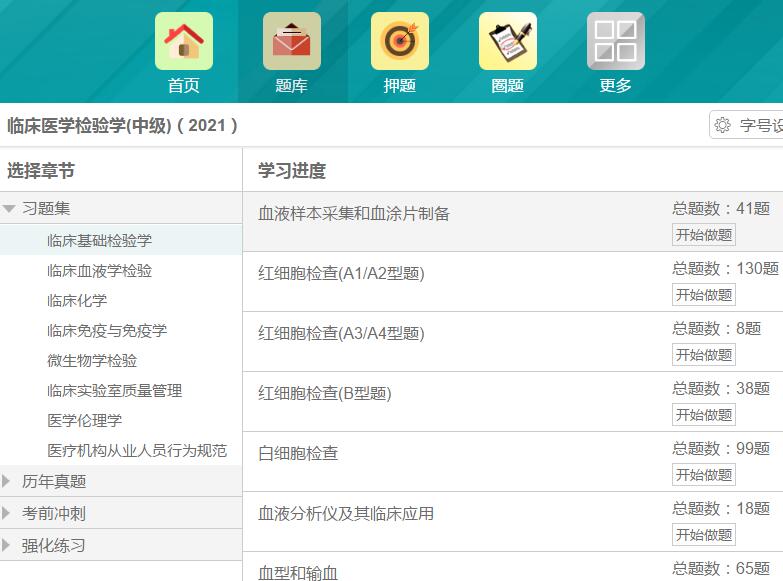This screenshot has height=581, width=783.
Task: Open the 字号设置 font size button
Action: click(746, 125)
